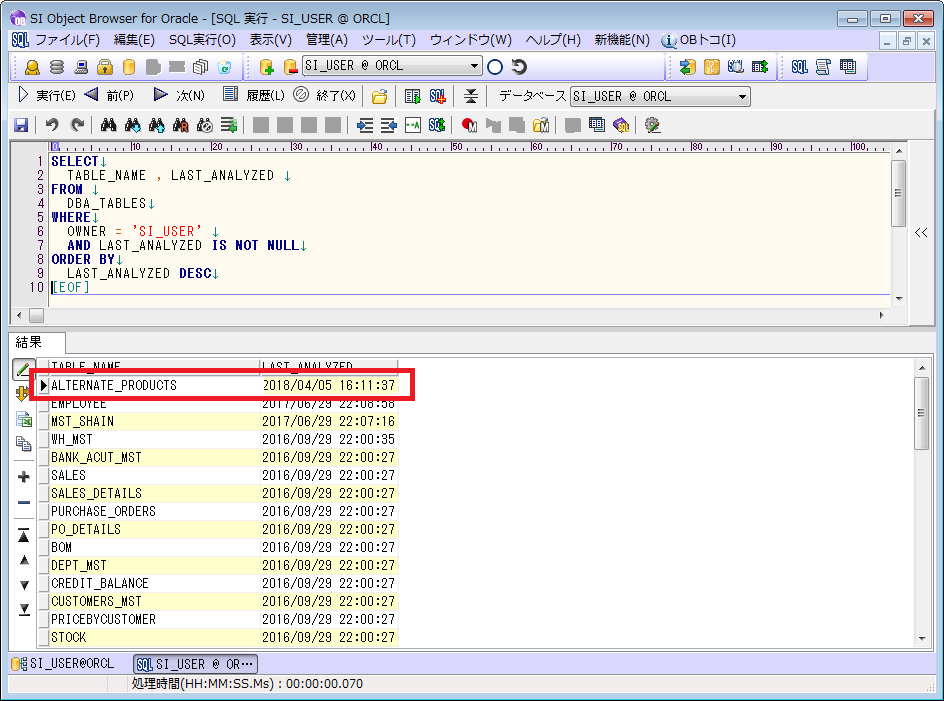
Task: Click the minus delete-row icon in results sidebar
Action: pos(24,503)
